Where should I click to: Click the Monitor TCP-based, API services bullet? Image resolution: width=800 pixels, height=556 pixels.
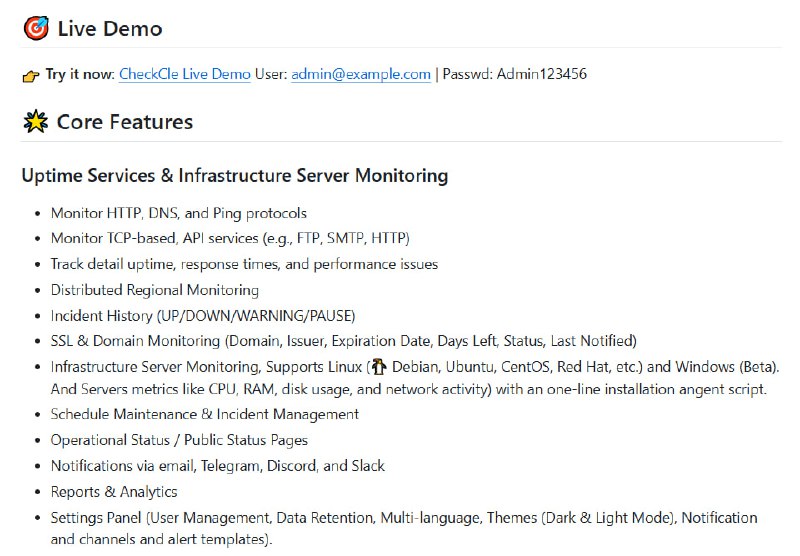(x=230, y=238)
